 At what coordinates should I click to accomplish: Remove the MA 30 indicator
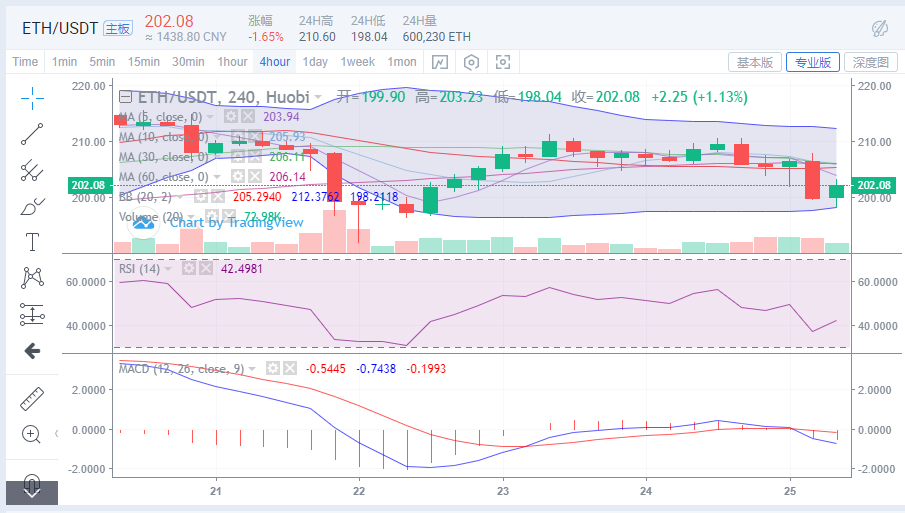pos(255,156)
